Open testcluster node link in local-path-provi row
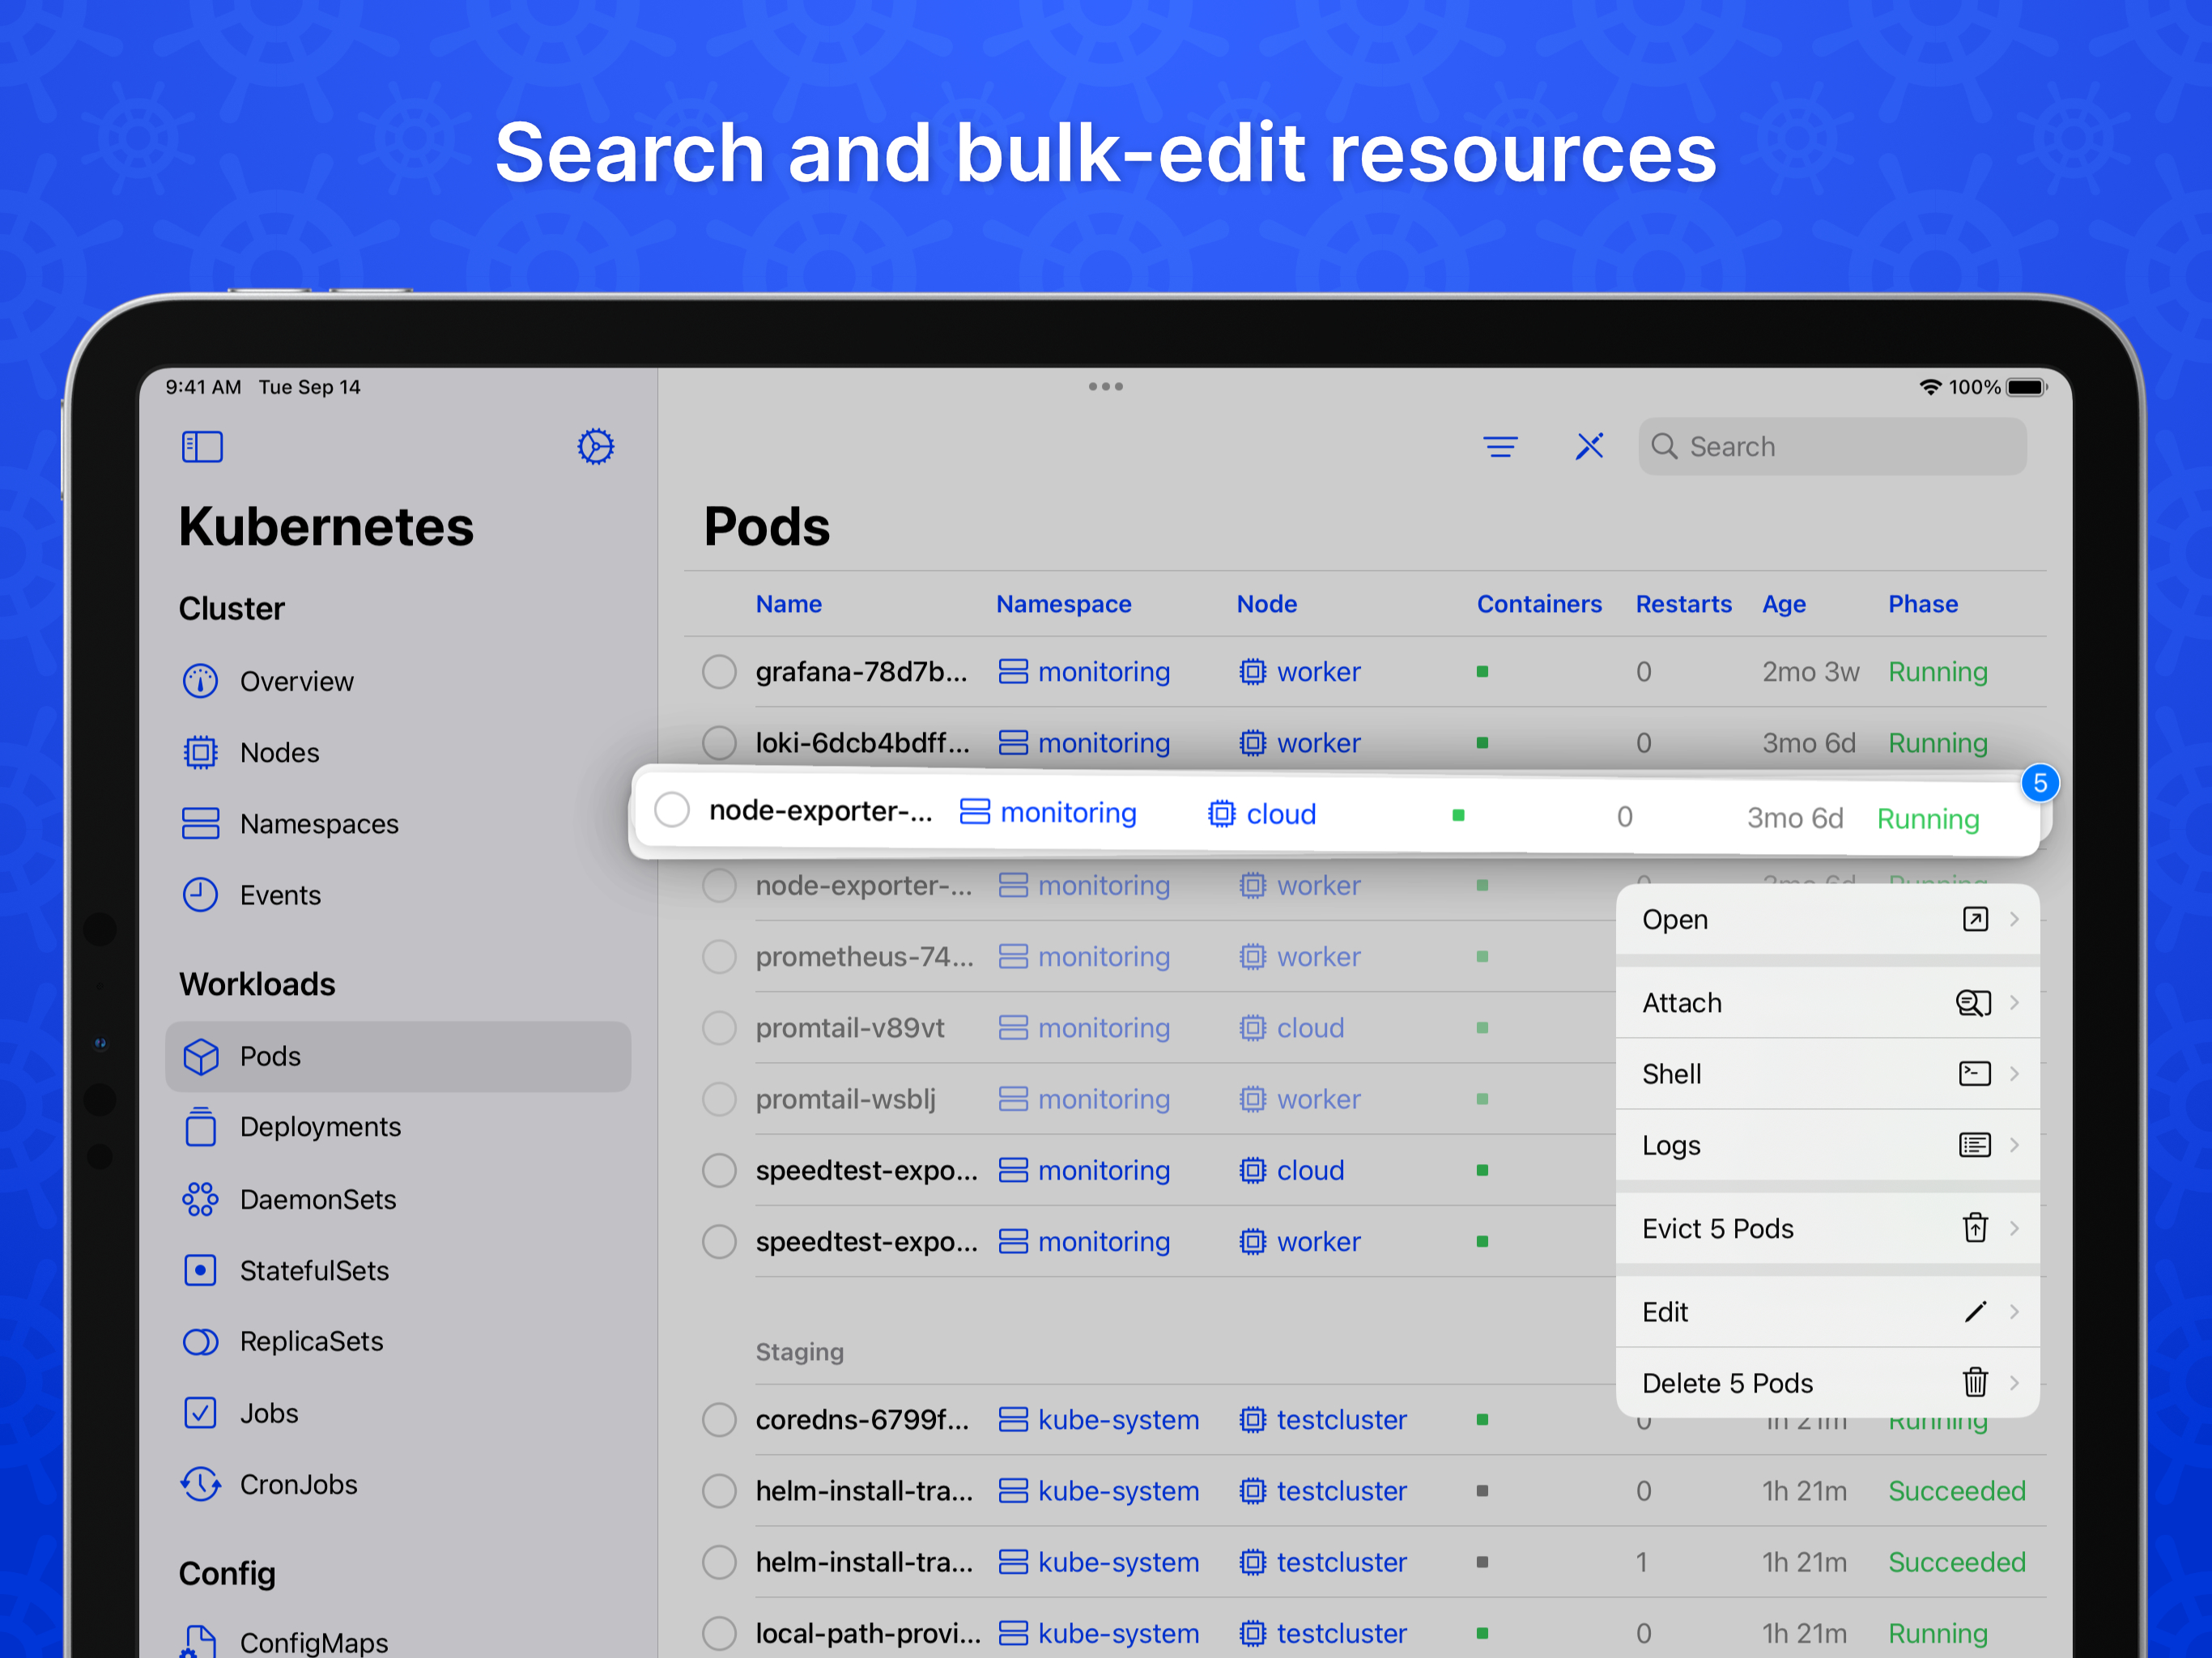The height and width of the screenshot is (1658, 2212). click(1322, 1633)
